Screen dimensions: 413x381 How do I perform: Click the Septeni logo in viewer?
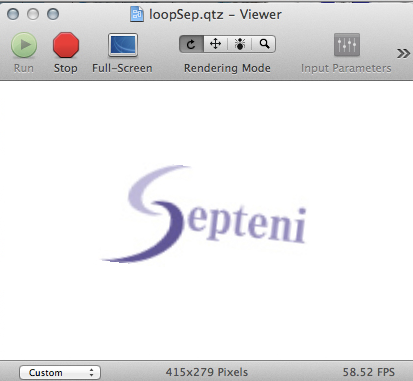[x=203, y=214]
